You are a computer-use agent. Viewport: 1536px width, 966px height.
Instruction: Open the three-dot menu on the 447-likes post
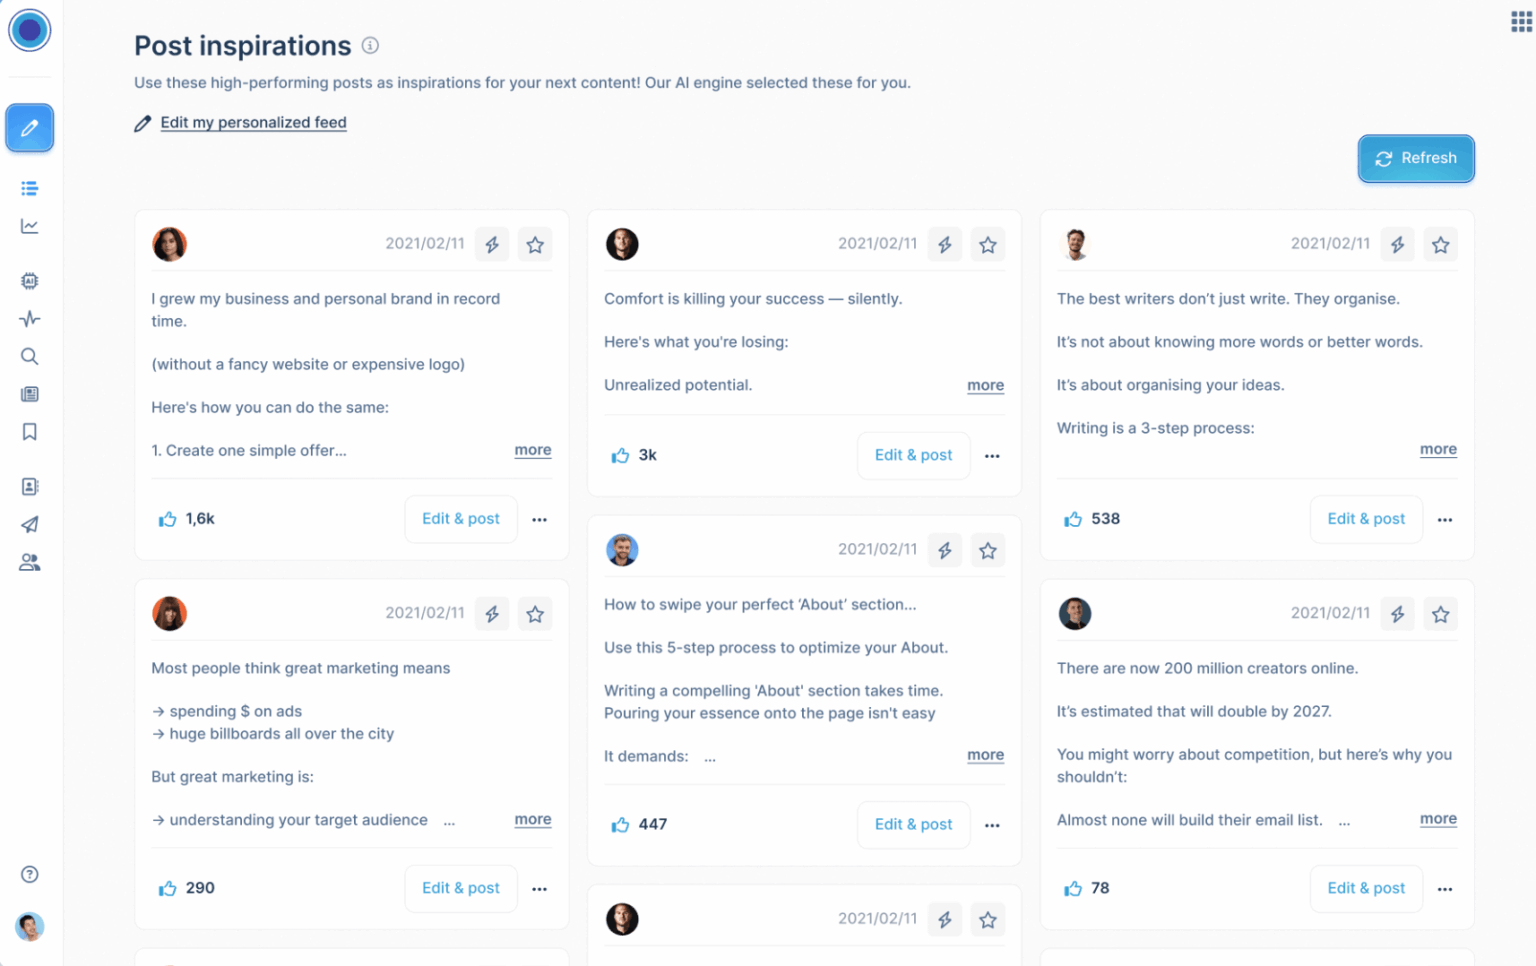(x=991, y=824)
